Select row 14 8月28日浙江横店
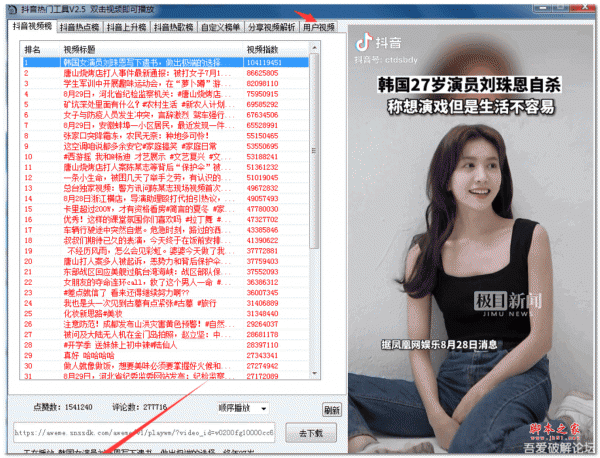Screen dimensions: 600x458 (165, 199)
